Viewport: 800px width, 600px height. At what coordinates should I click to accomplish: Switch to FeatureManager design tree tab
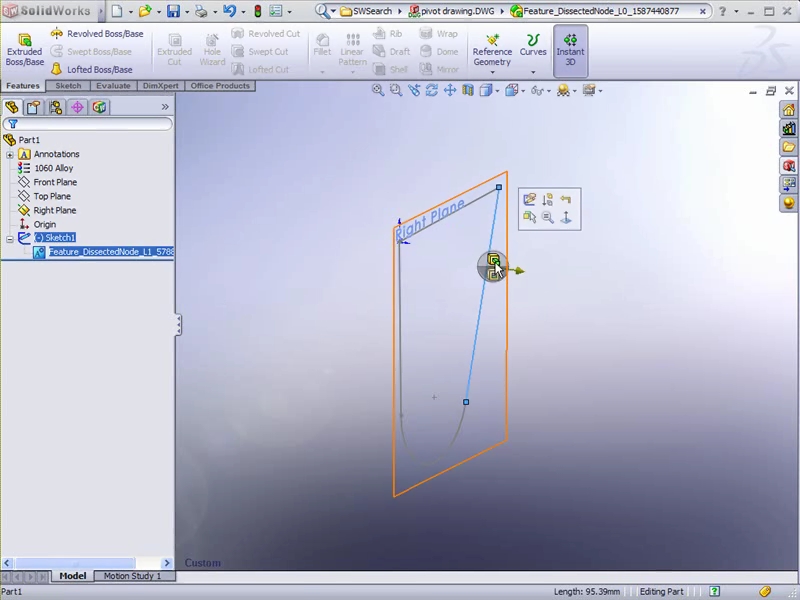click(x=12, y=107)
